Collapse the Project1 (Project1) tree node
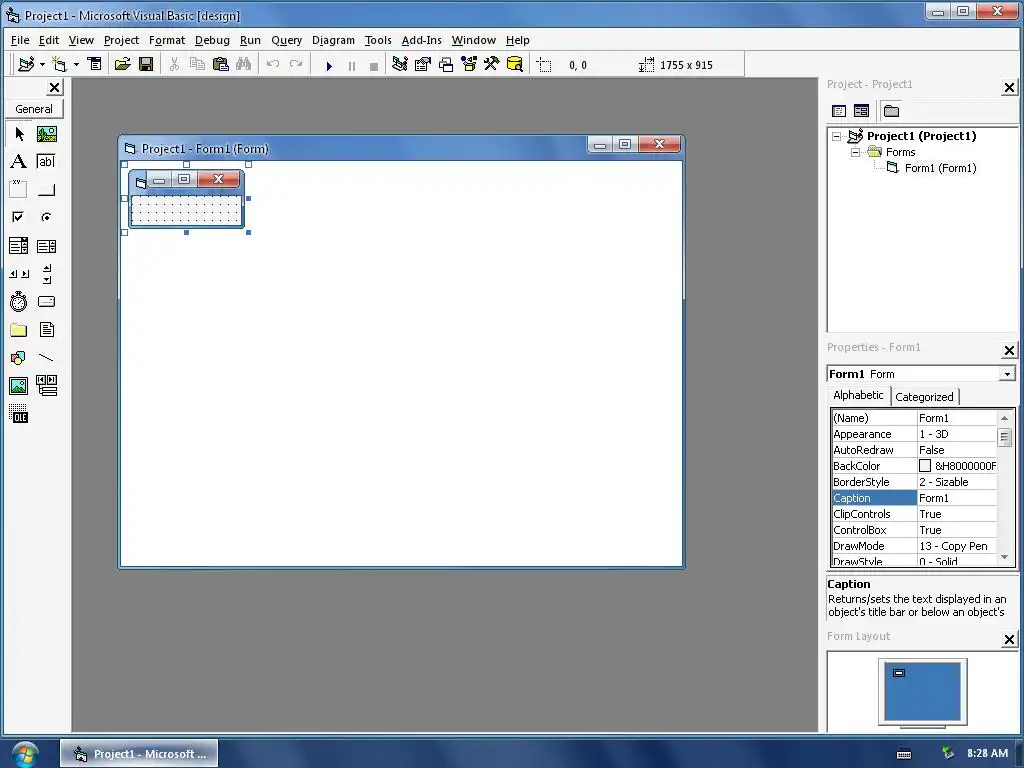This screenshot has width=1024, height=768. tap(837, 136)
